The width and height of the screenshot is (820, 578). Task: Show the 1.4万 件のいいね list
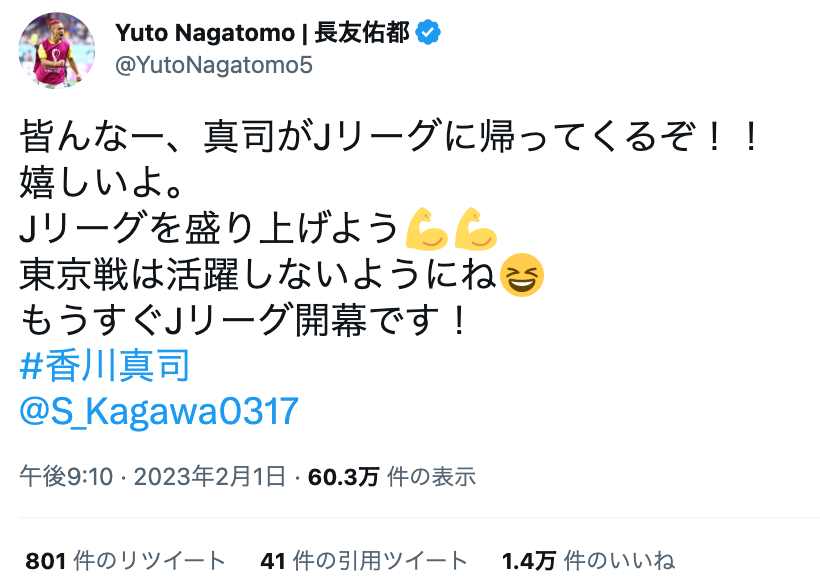point(588,561)
